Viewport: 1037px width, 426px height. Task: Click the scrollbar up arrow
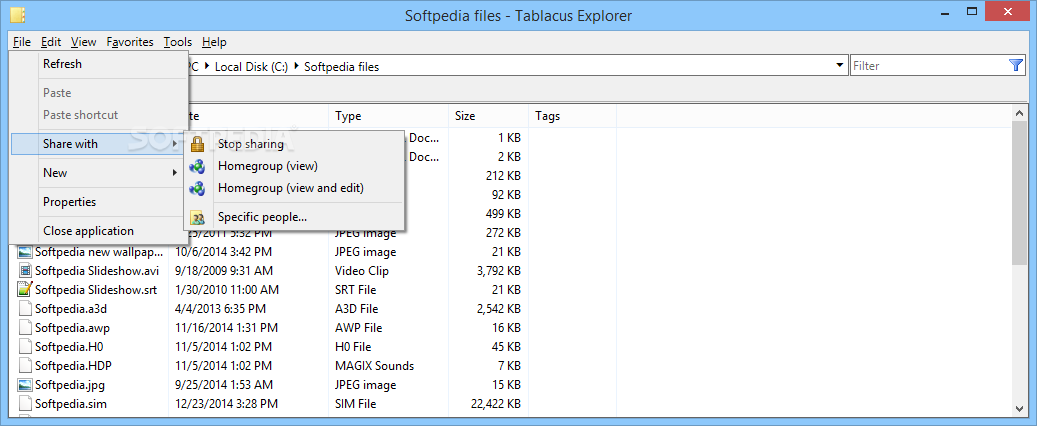click(1019, 114)
